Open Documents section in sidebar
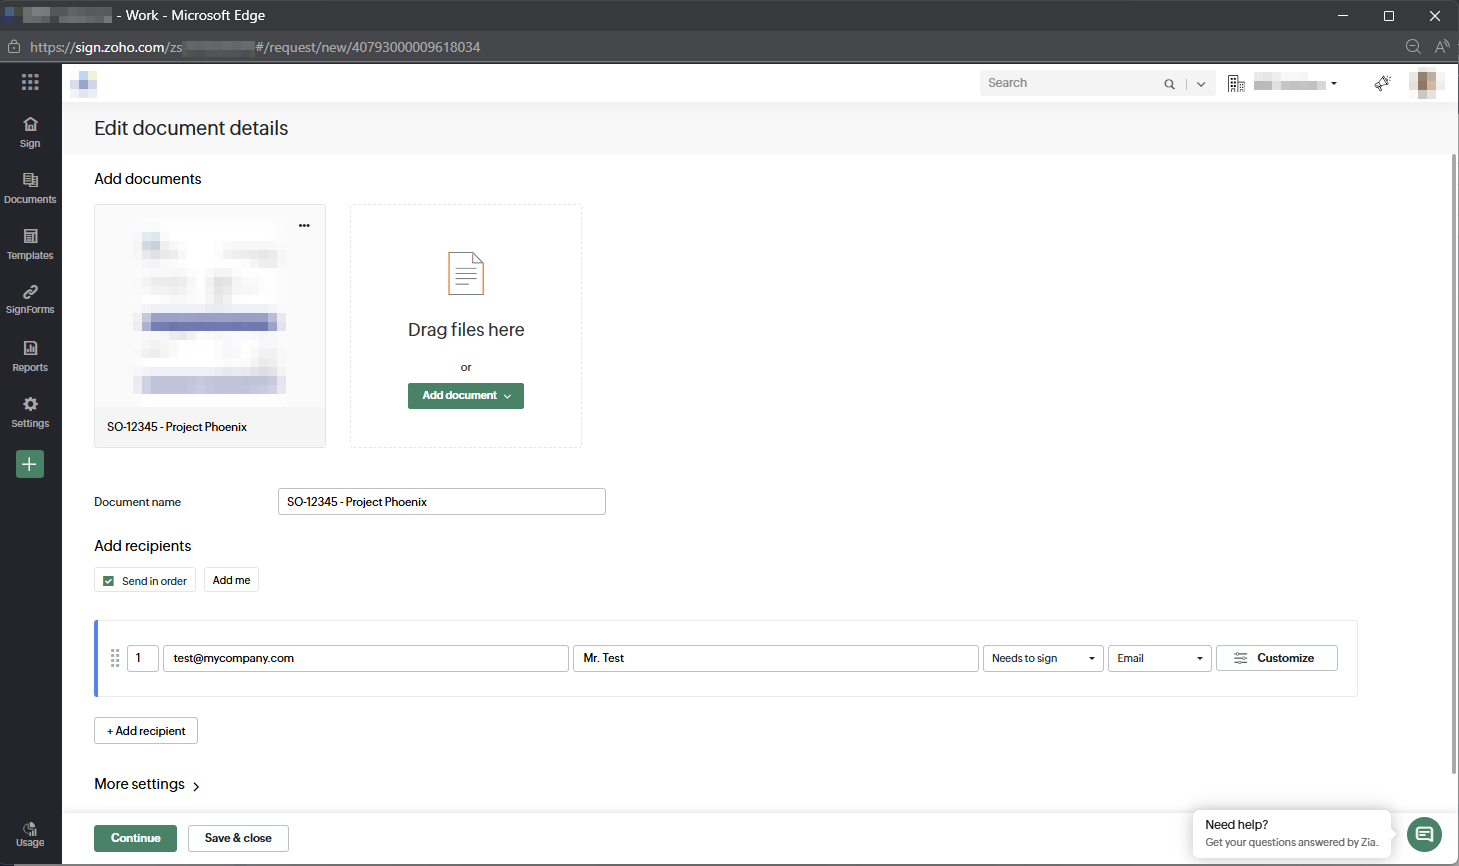This screenshot has width=1459, height=866. coord(30,188)
